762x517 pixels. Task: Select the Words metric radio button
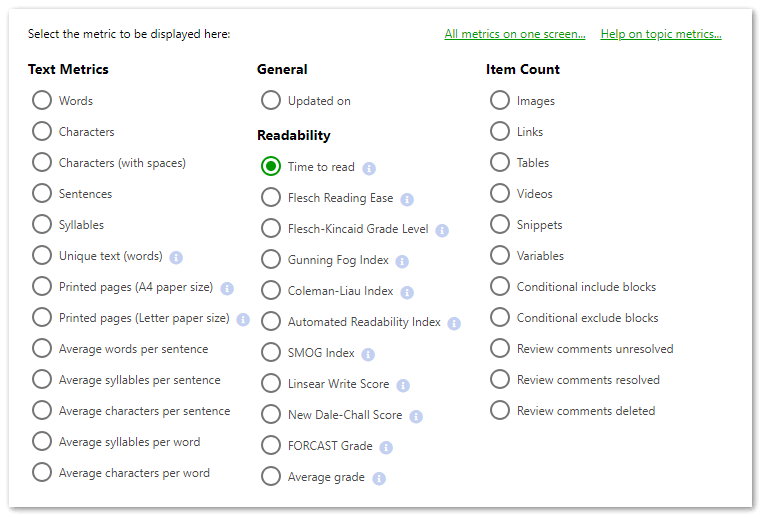pos(42,100)
